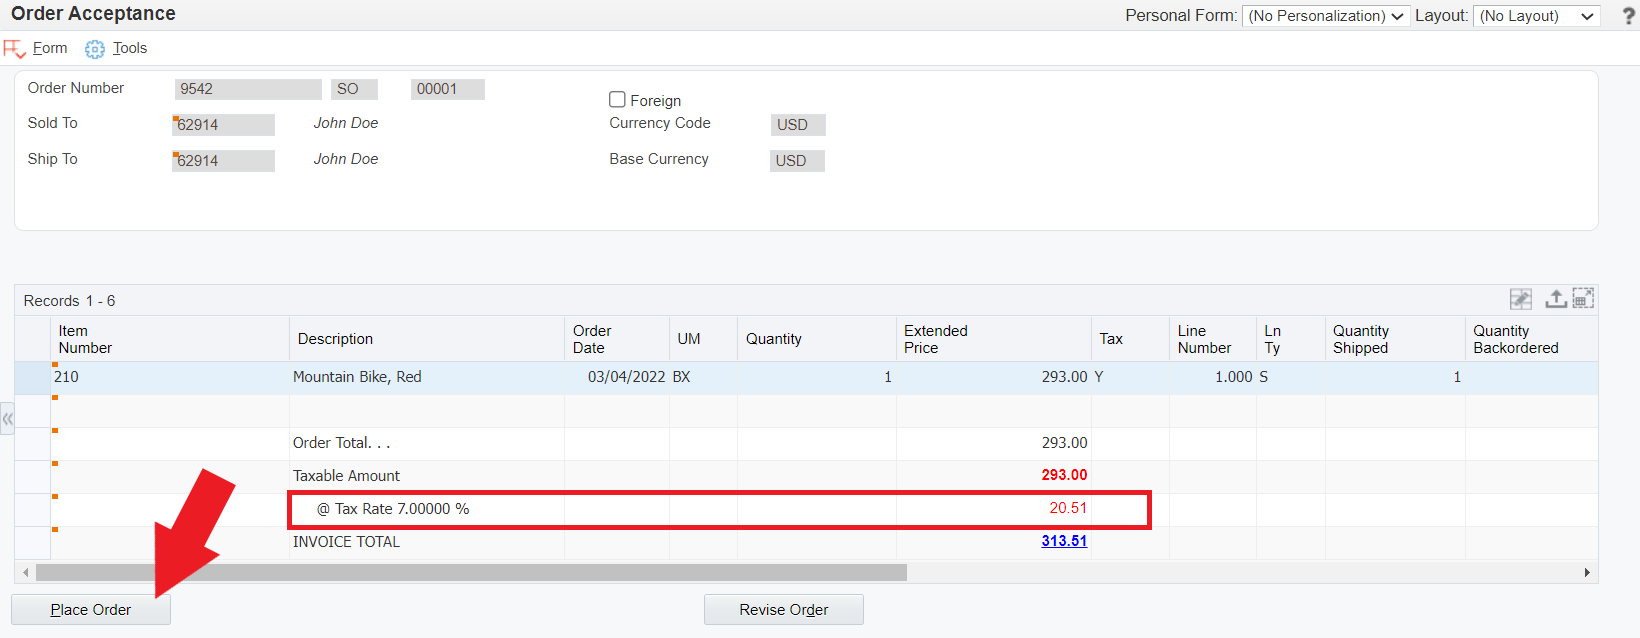1640x638 pixels.
Task: Click the Quantity Backordered column header
Action: pyautogui.click(x=1531, y=339)
